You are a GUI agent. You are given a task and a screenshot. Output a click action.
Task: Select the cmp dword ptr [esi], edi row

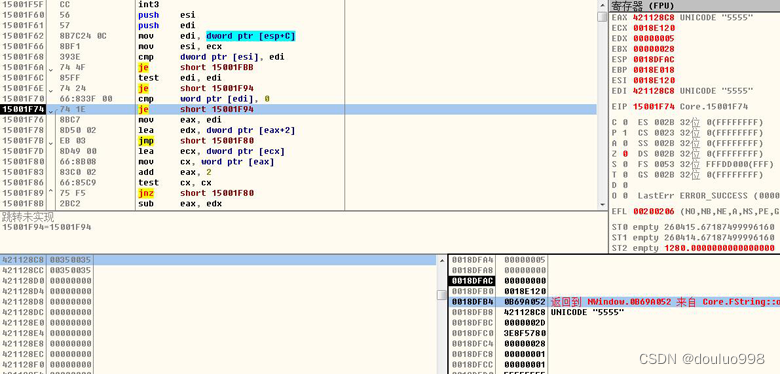point(298,57)
